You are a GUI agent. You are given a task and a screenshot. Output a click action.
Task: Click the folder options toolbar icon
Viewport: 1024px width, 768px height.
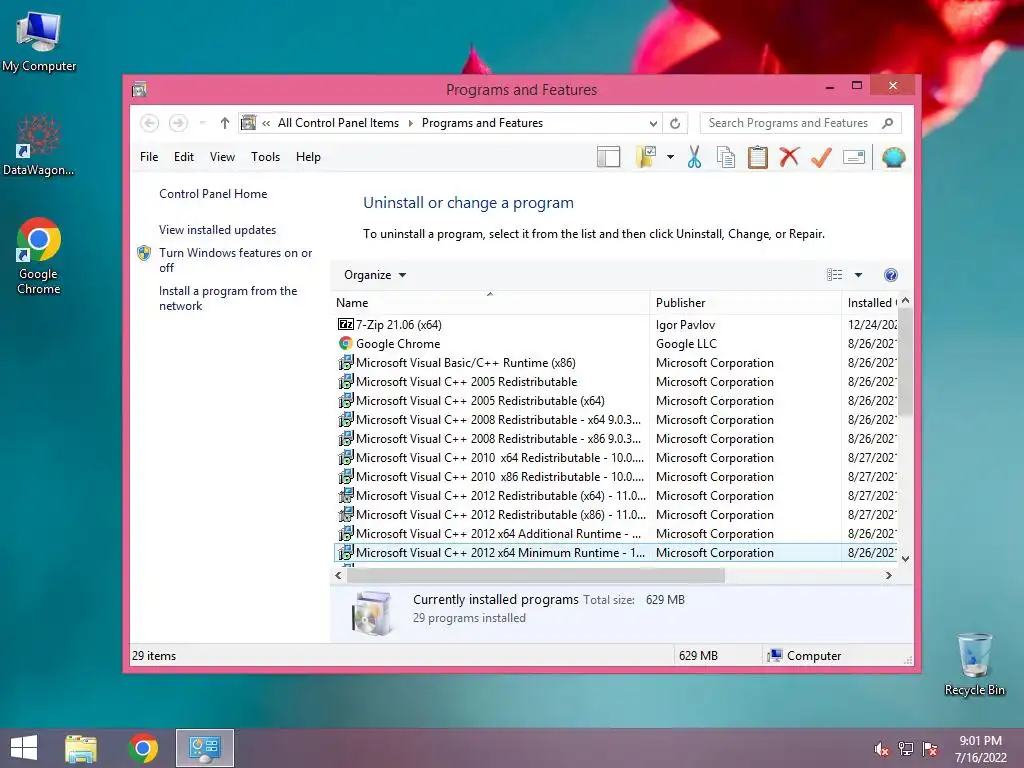point(645,157)
